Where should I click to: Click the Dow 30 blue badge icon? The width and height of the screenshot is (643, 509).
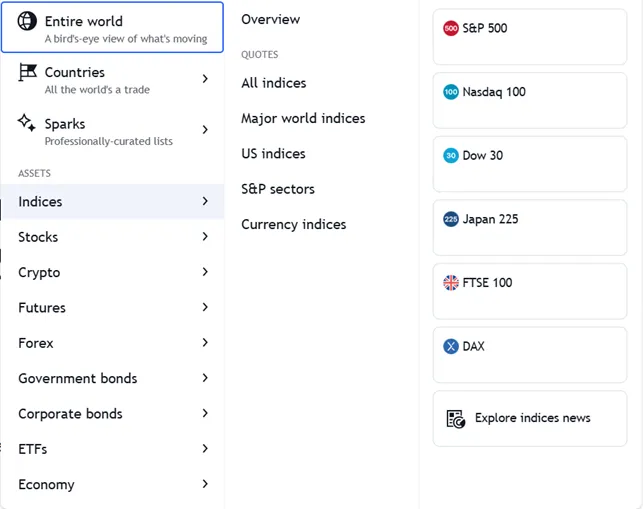click(x=450, y=156)
